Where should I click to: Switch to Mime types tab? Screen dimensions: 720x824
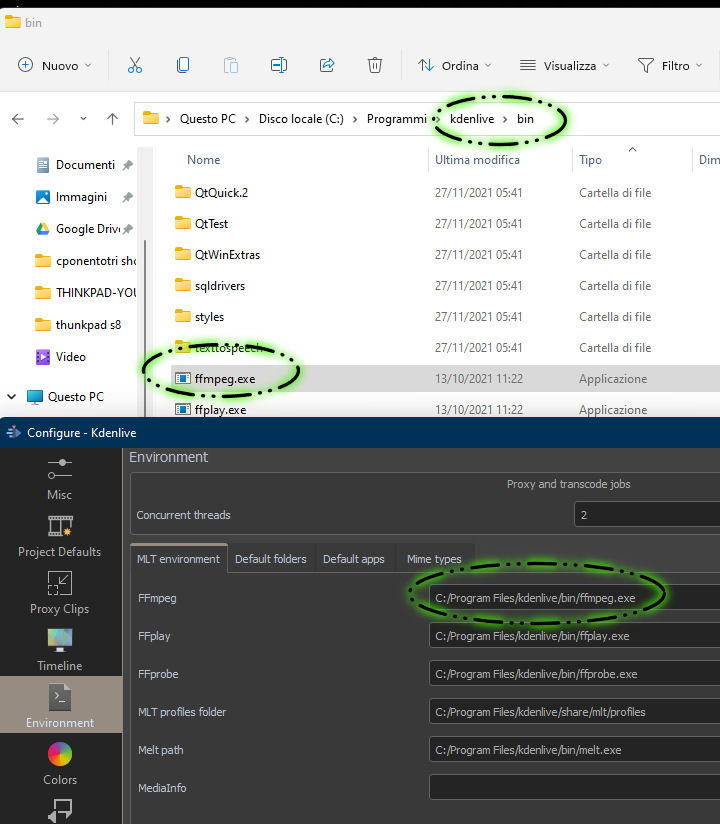coord(434,559)
